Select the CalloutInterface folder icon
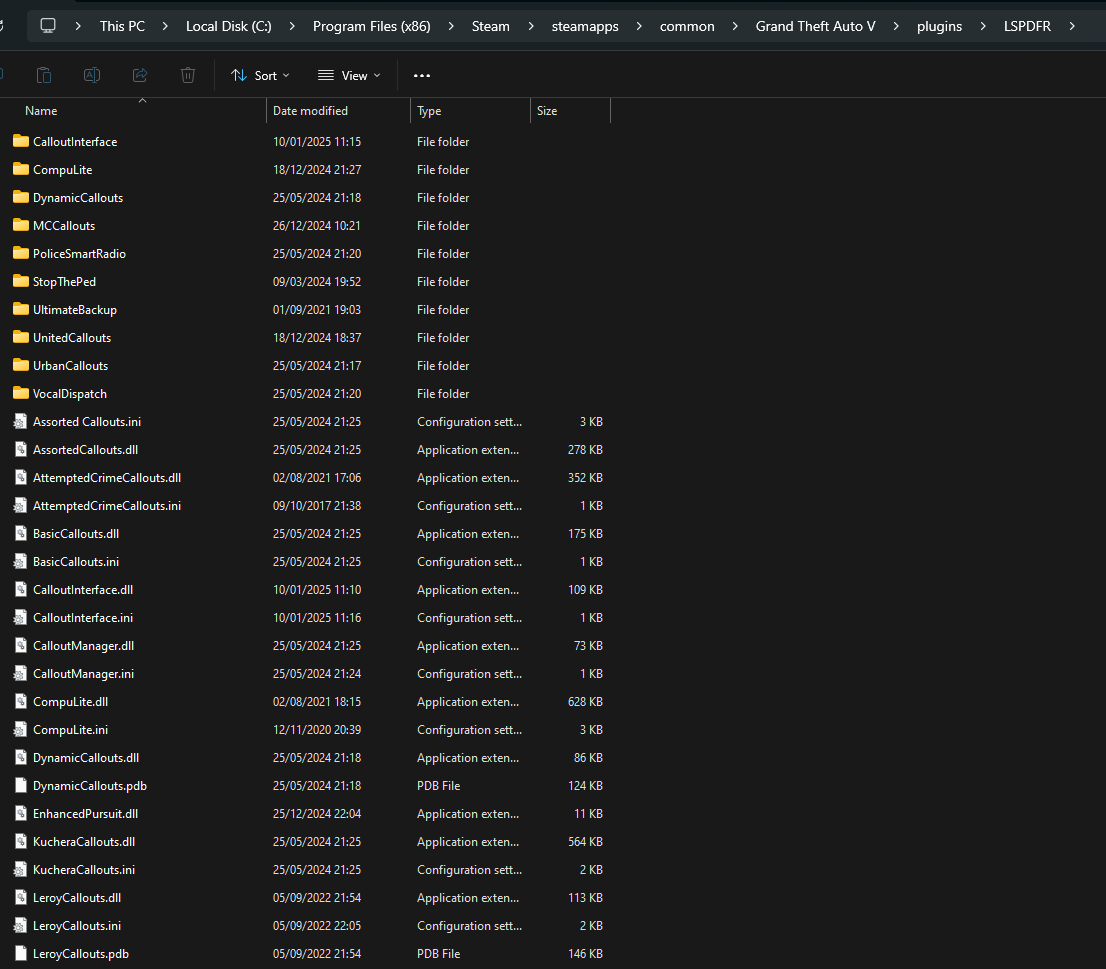 [21, 141]
